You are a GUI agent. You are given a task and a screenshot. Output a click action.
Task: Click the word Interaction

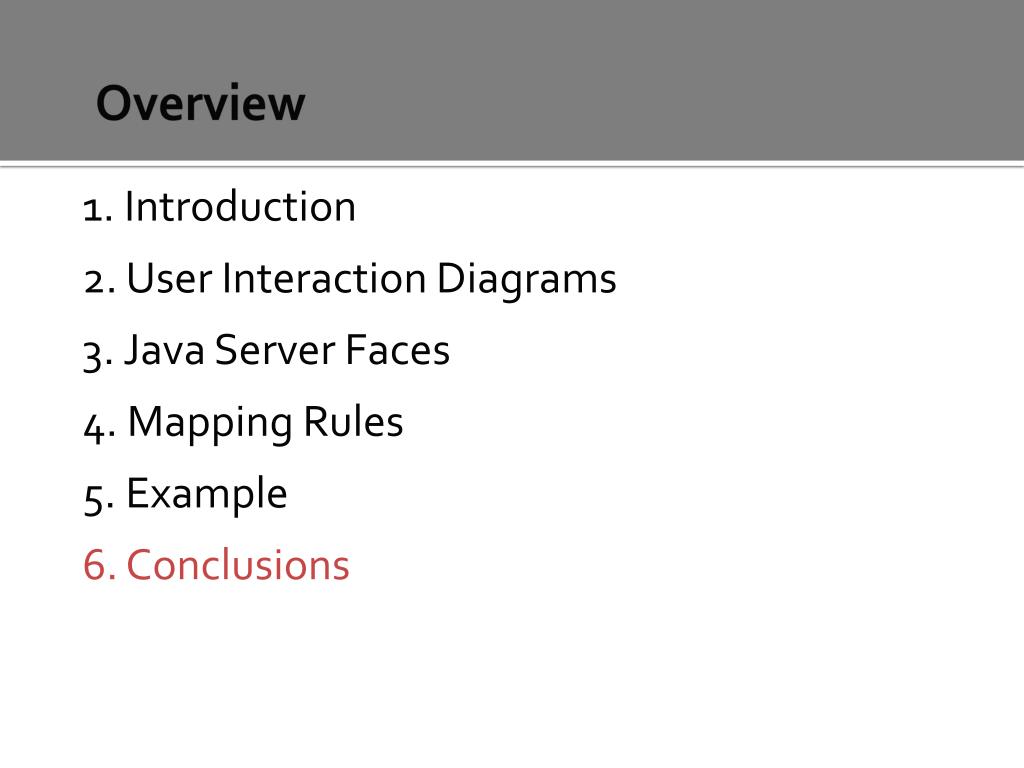324,278
